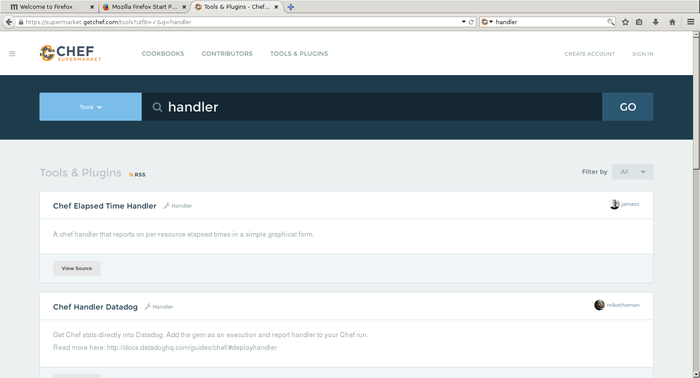Click the magnifier in browser search box

click(x=610, y=22)
